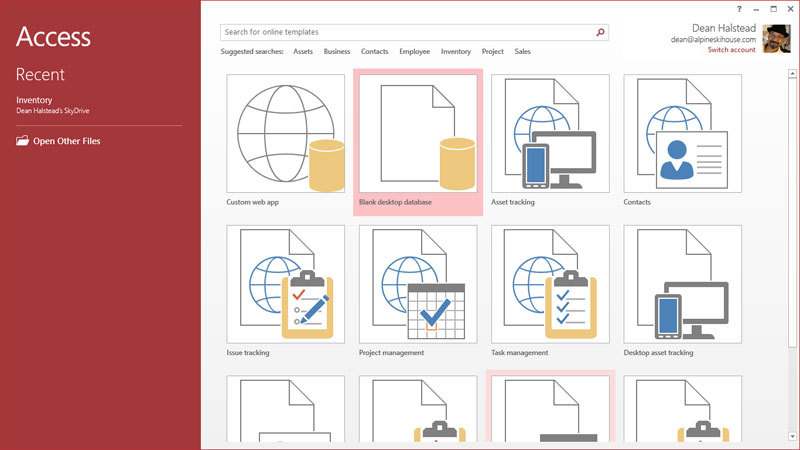Click Dean Halstead's profile picture

coord(777,38)
